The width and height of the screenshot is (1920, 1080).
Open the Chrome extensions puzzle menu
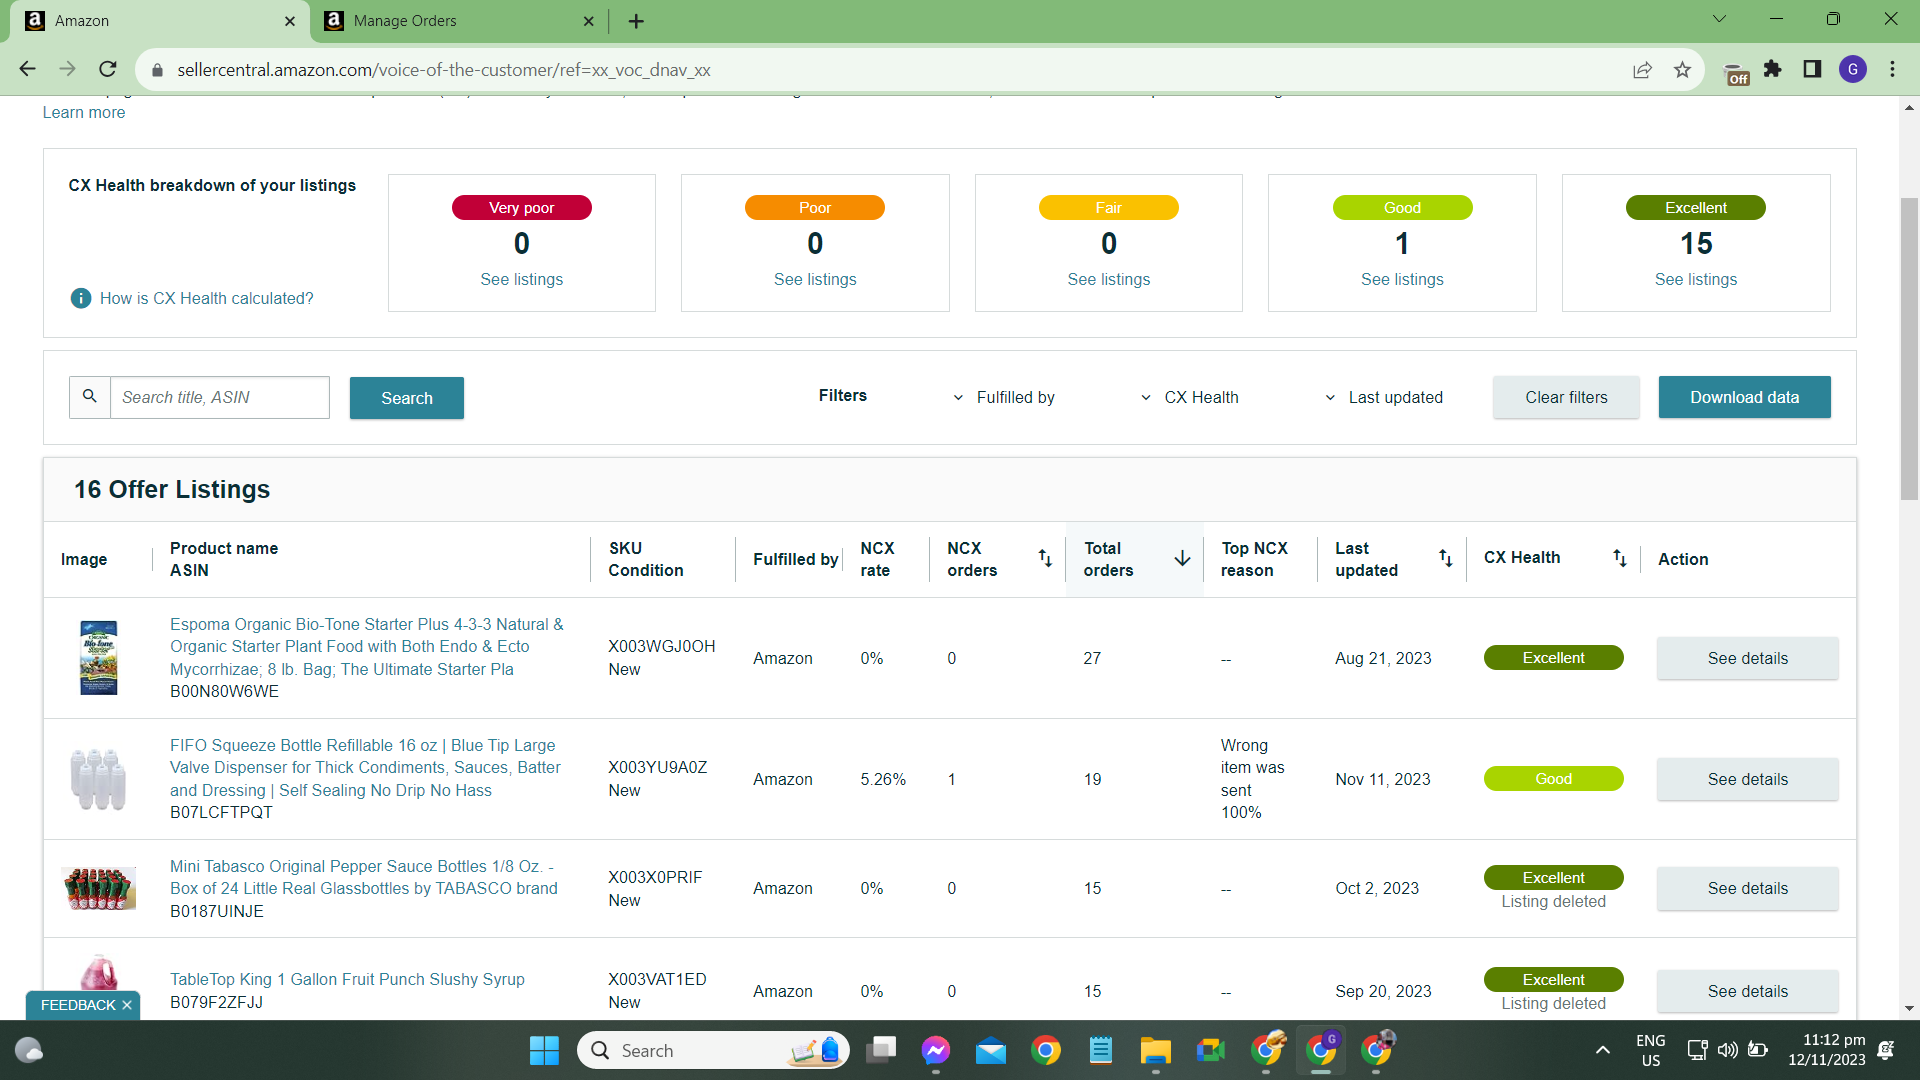[x=1773, y=69]
